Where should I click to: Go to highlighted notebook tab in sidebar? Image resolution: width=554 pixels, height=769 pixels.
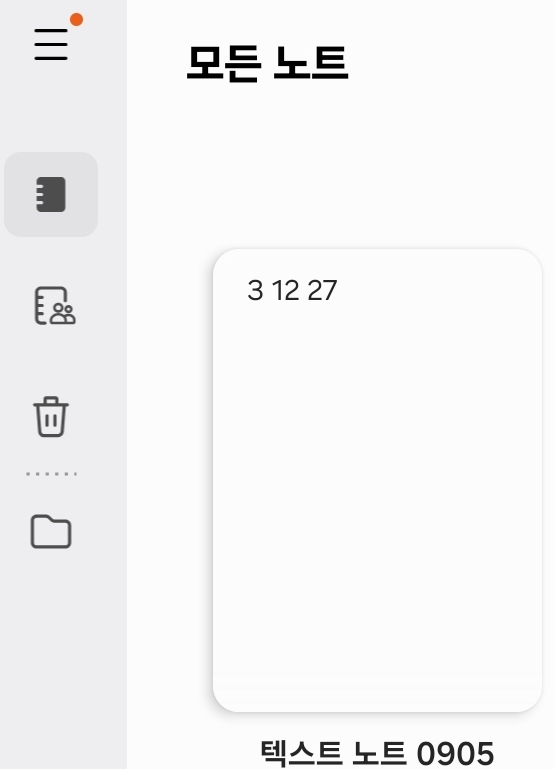click(x=51, y=194)
